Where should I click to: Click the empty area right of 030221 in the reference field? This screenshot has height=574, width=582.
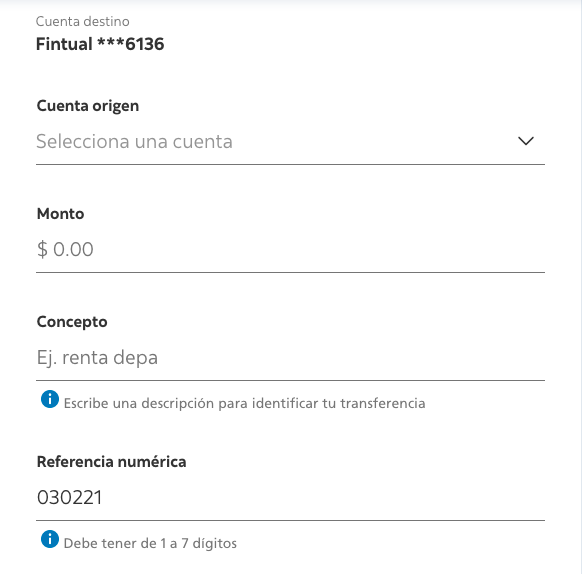[323, 498]
